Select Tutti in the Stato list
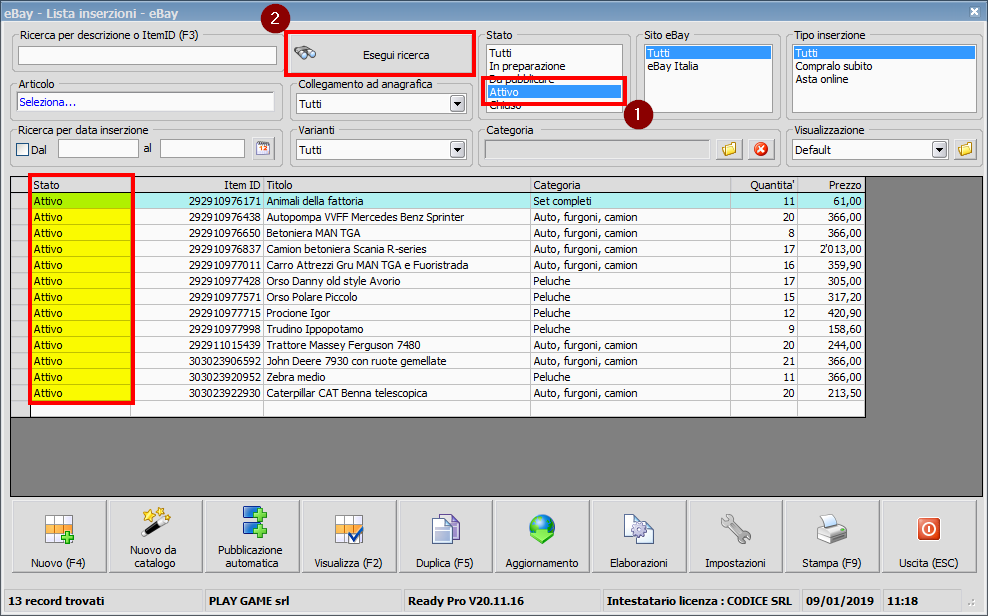 click(x=554, y=53)
